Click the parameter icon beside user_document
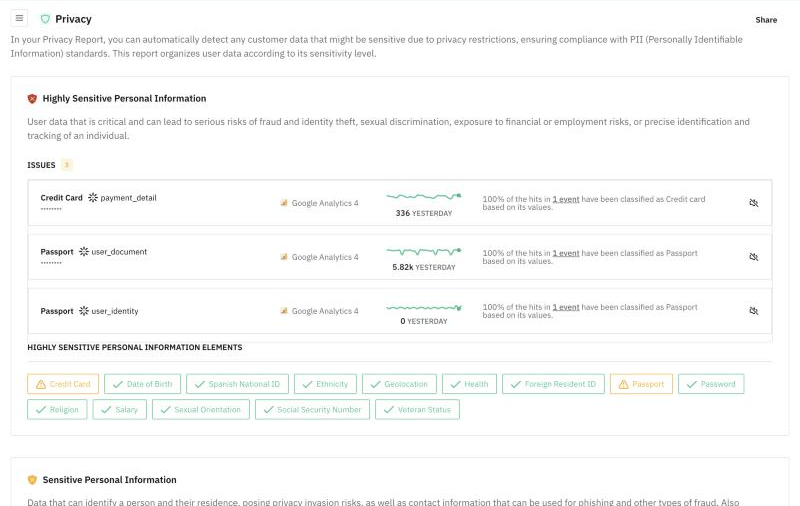The image size is (800, 506). click(84, 251)
